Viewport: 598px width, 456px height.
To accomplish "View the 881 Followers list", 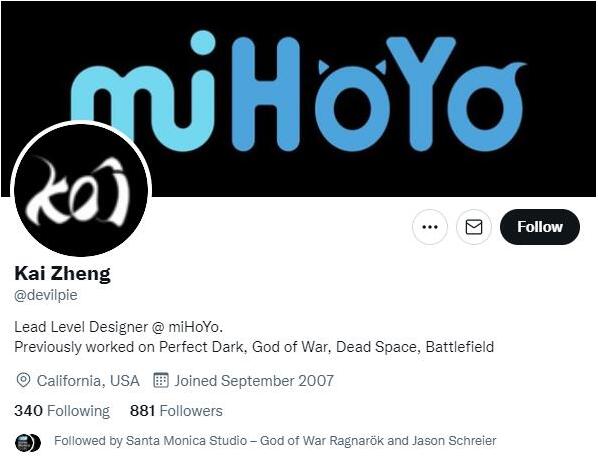I will tap(176, 411).
